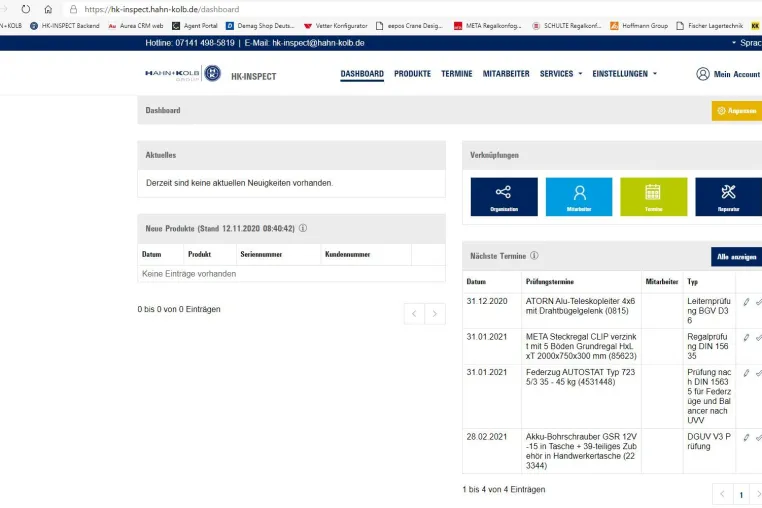The image size is (762, 508).
Task: Go to previous page of Nächste Termine
Action: point(722,494)
